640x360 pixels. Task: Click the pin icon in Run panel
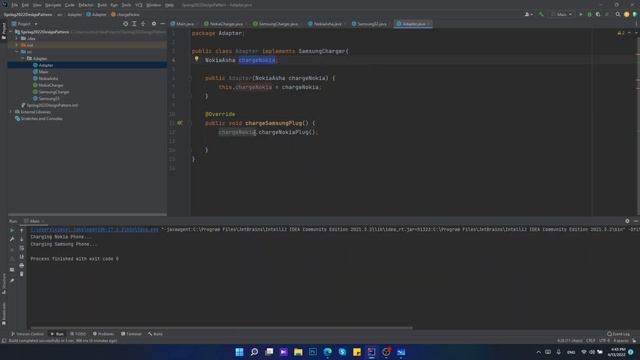point(12,281)
